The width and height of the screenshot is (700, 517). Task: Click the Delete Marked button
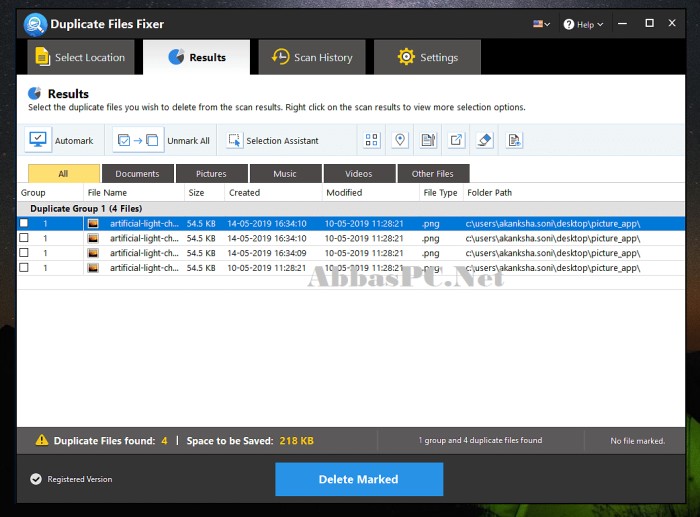click(x=359, y=479)
